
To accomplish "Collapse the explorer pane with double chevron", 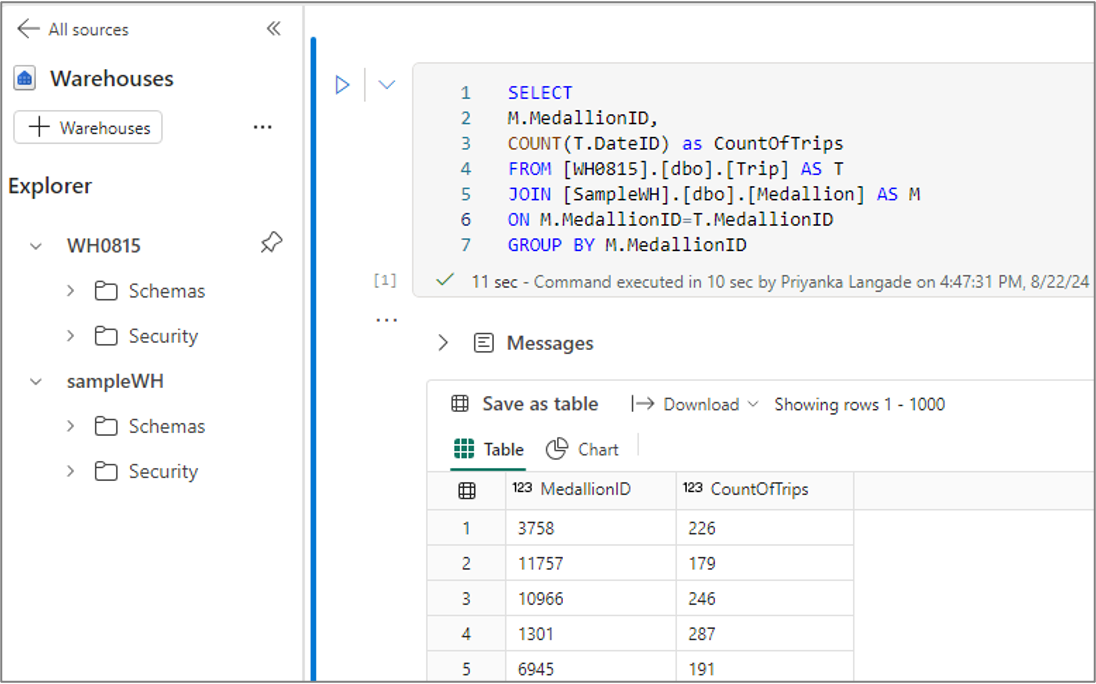I will point(273,29).
